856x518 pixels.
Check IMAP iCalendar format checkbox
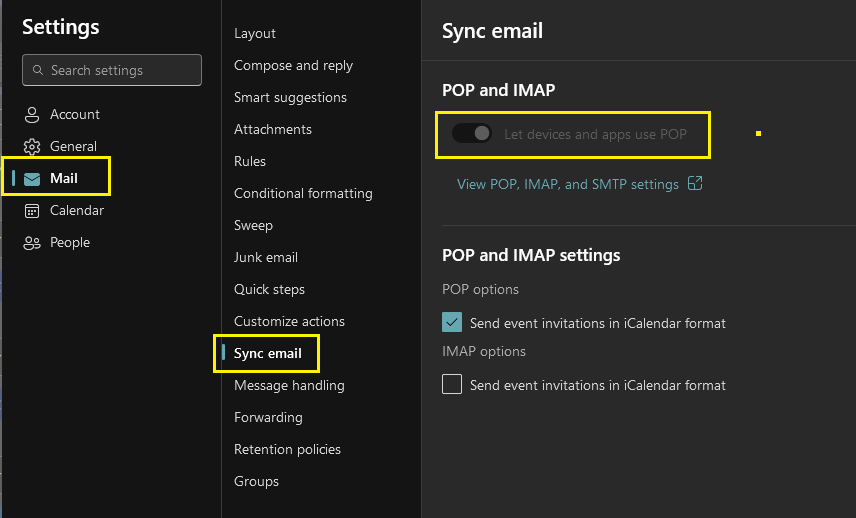pyautogui.click(x=452, y=384)
